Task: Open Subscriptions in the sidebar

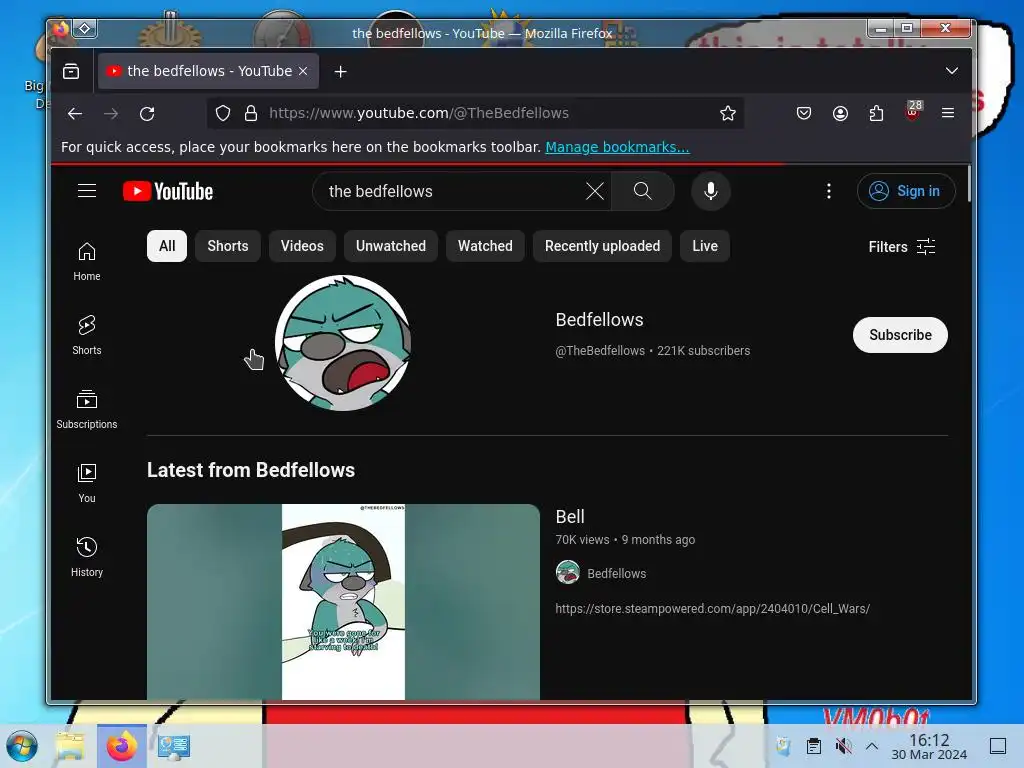Action: (87, 409)
